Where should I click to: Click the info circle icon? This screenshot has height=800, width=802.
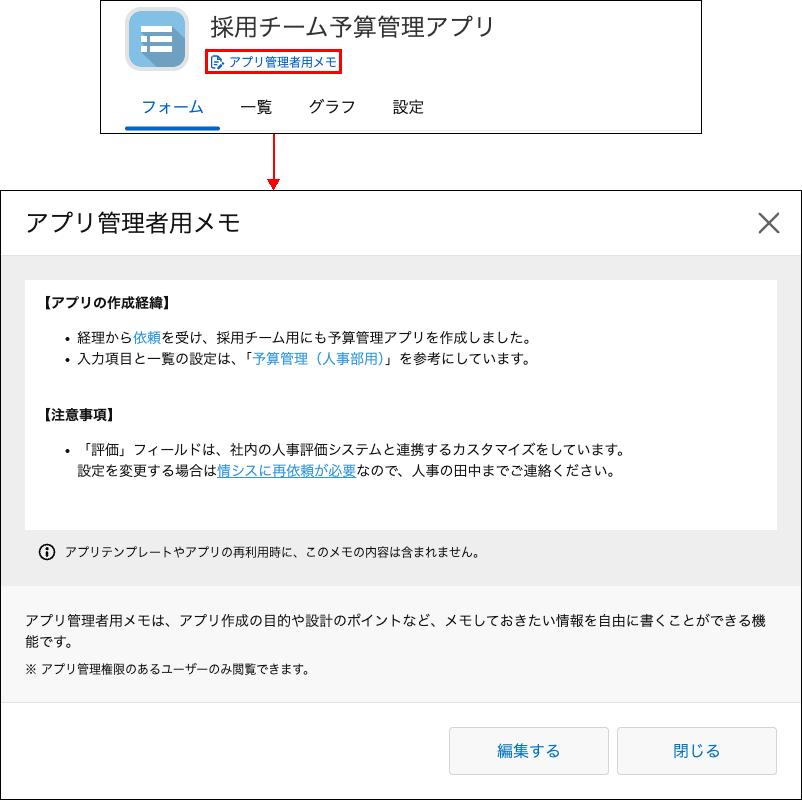47,552
